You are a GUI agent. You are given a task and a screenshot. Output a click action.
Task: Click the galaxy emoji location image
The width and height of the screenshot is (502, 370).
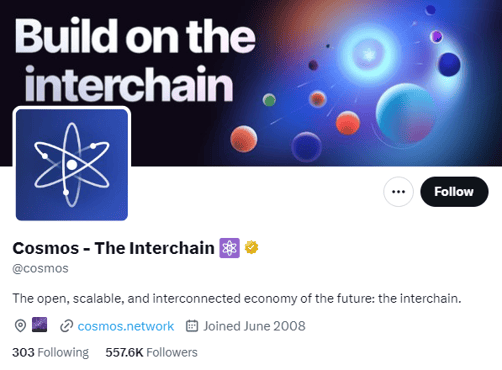[39, 325]
